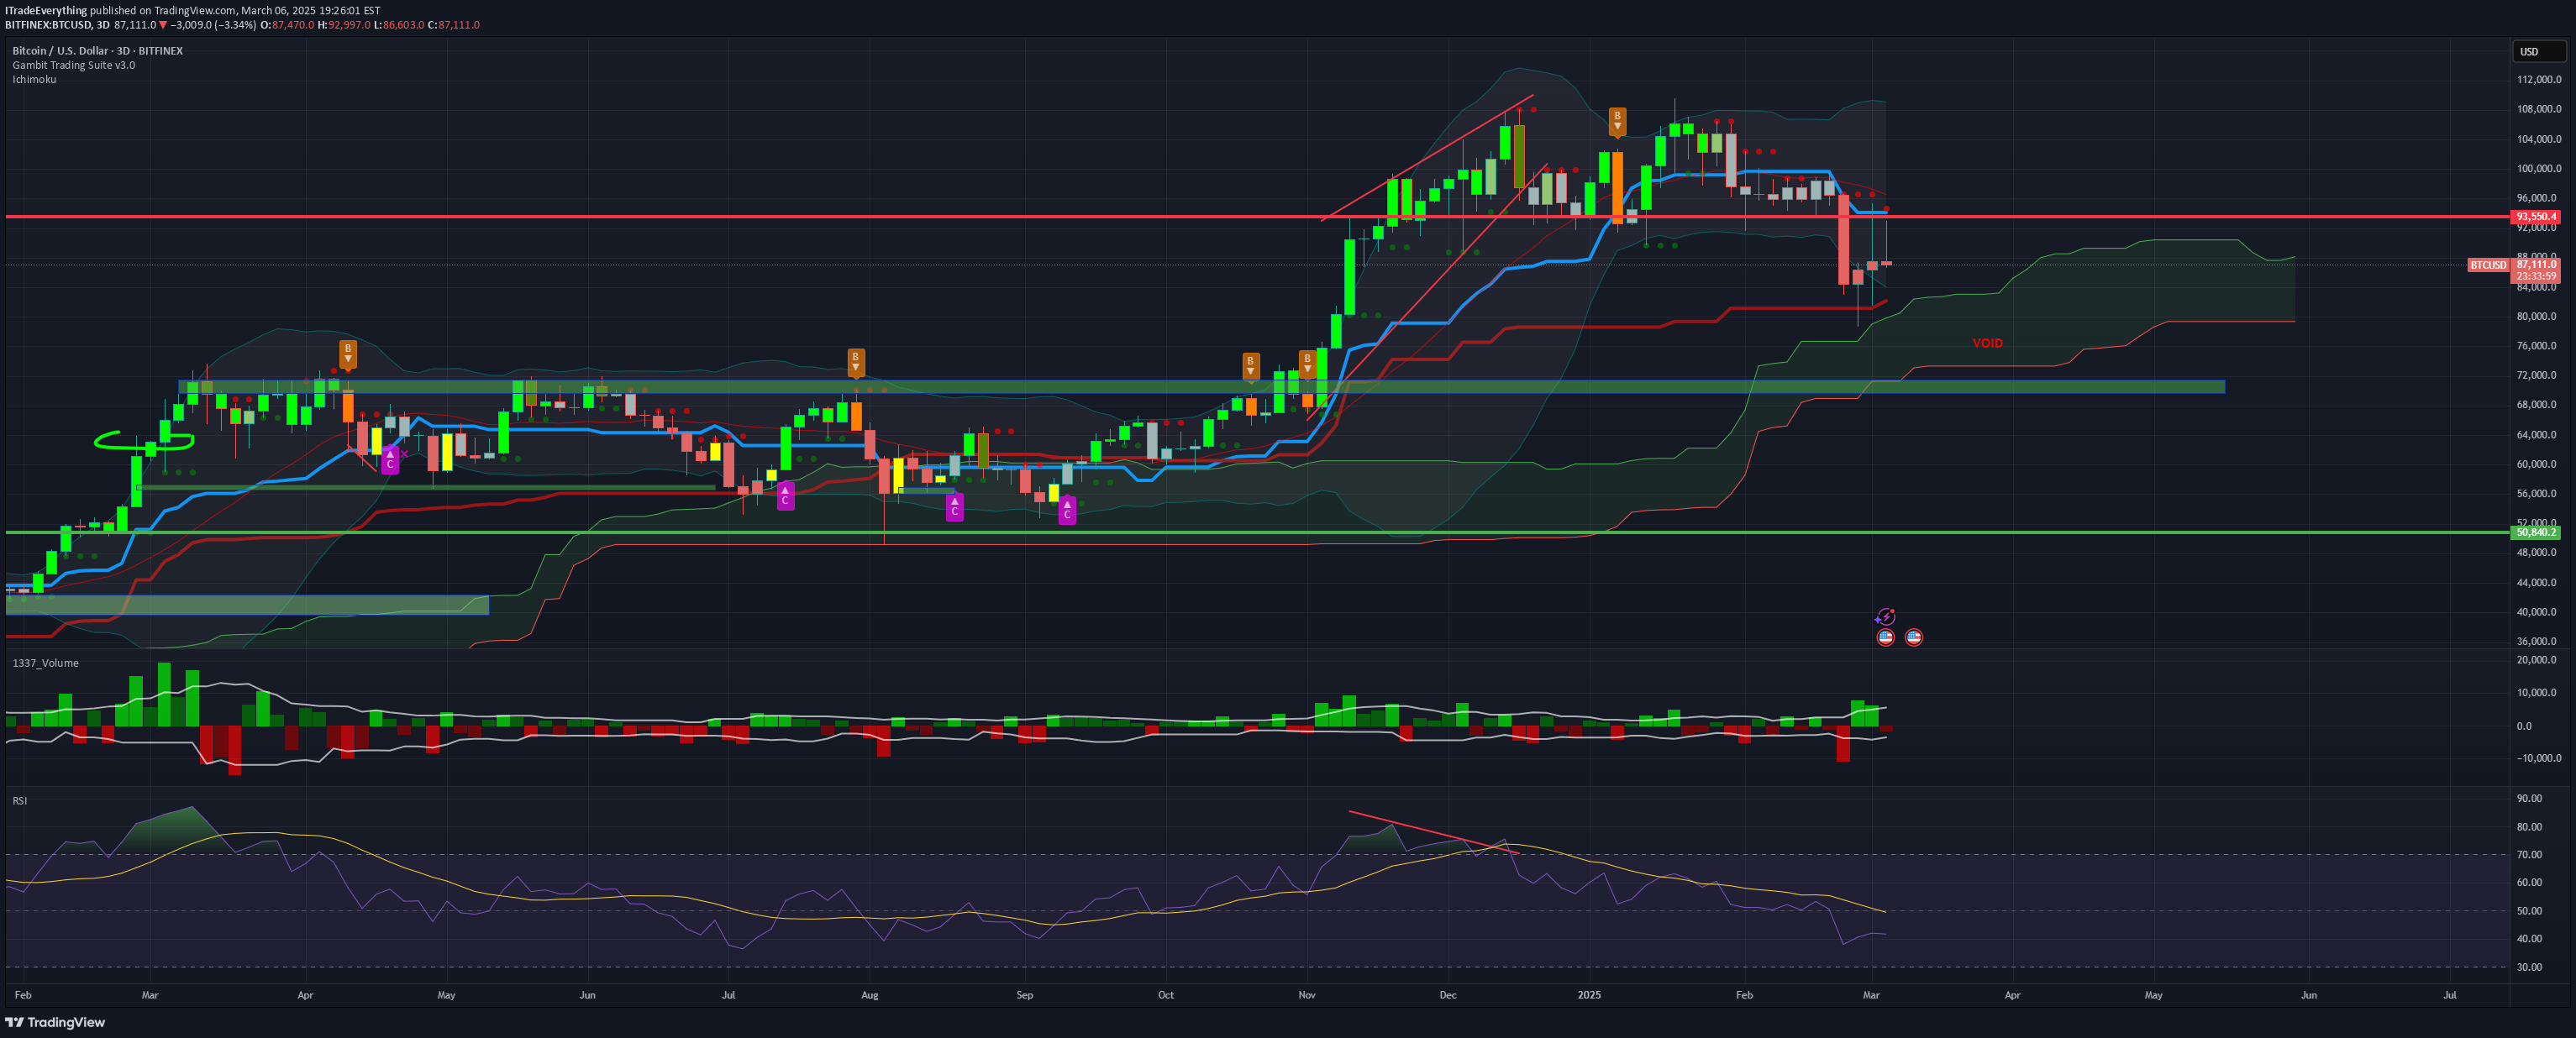Image resolution: width=2576 pixels, height=1038 pixels.
Task: Open the ITradeEverything author link
Action: (x=46, y=11)
